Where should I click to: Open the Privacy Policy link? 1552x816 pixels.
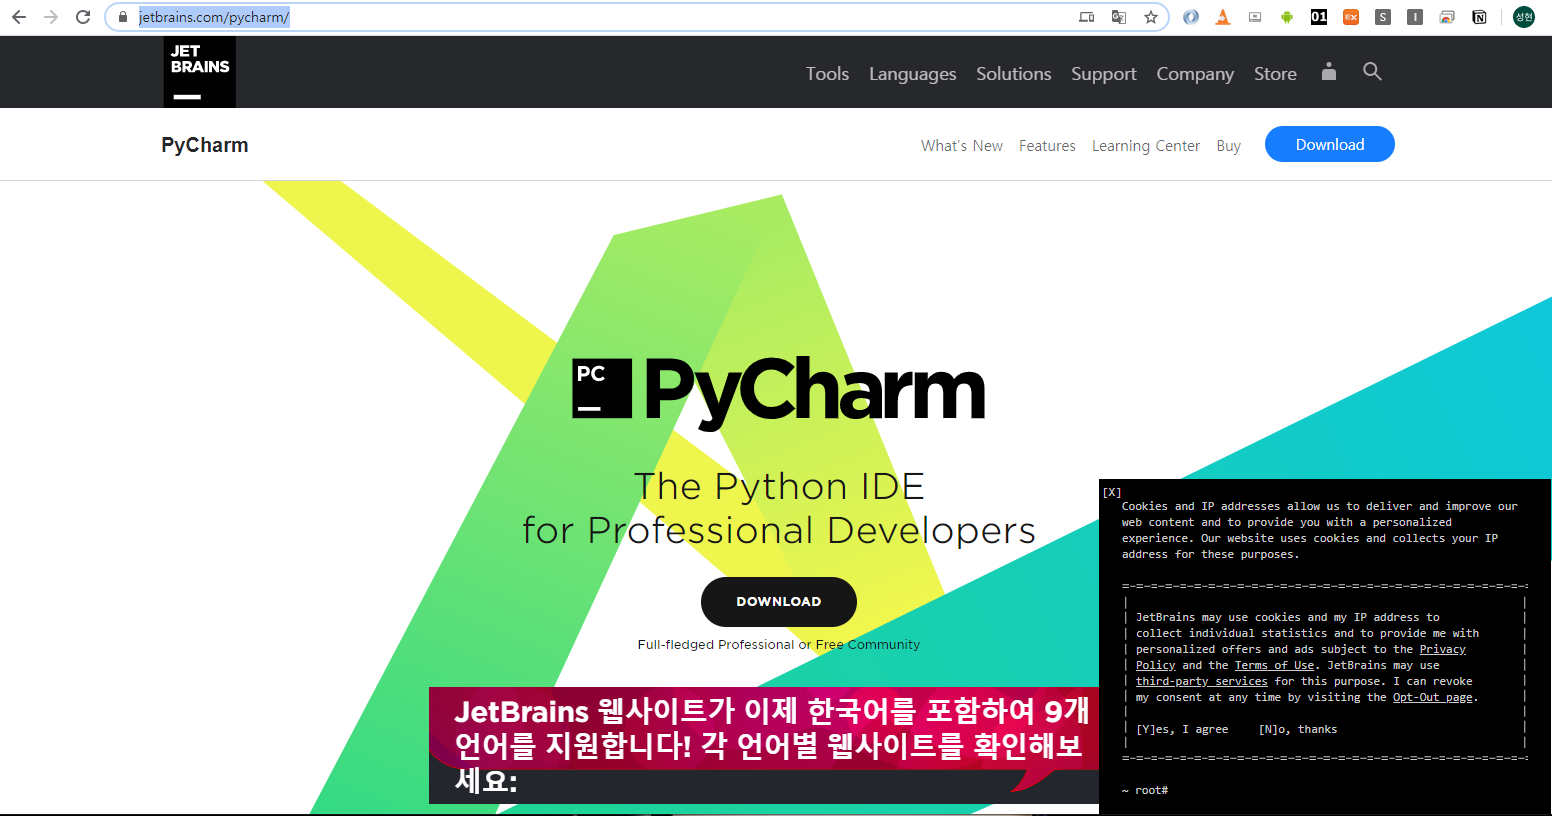(x=1442, y=650)
